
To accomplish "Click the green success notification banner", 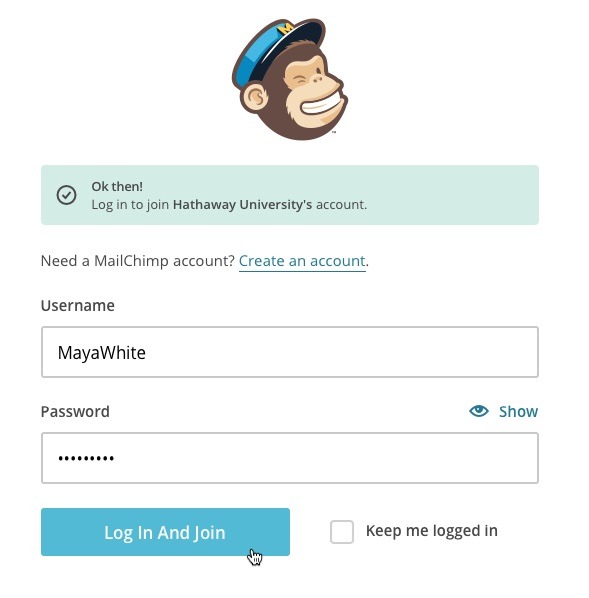I will (x=290, y=195).
